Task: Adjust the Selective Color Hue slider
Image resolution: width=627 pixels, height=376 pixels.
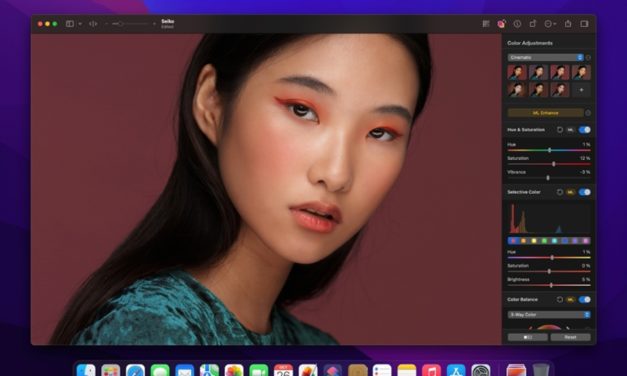Action: pyautogui.click(x=549, y=258)
